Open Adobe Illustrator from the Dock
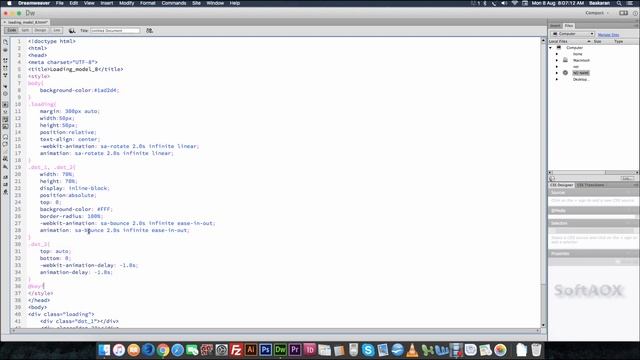Image resolution: width=640 pixels, height=360 pixels. 251,350
